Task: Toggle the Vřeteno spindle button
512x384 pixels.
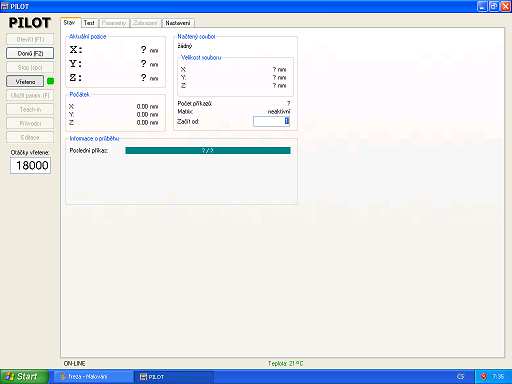Action: click(25, 81)
